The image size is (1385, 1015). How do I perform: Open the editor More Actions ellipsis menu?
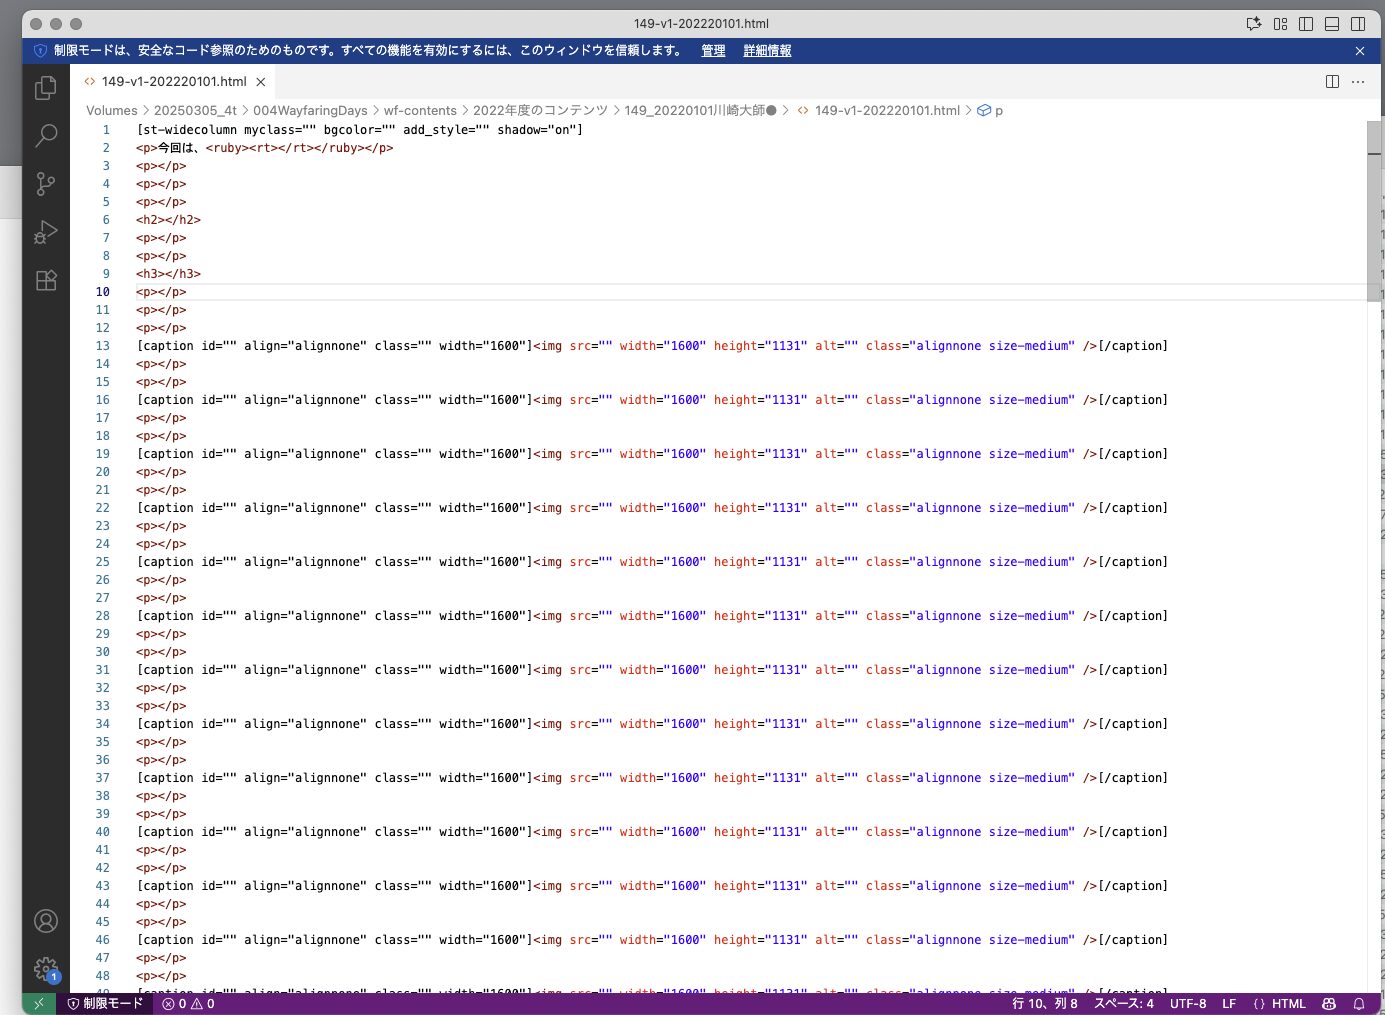(1358, 82)
